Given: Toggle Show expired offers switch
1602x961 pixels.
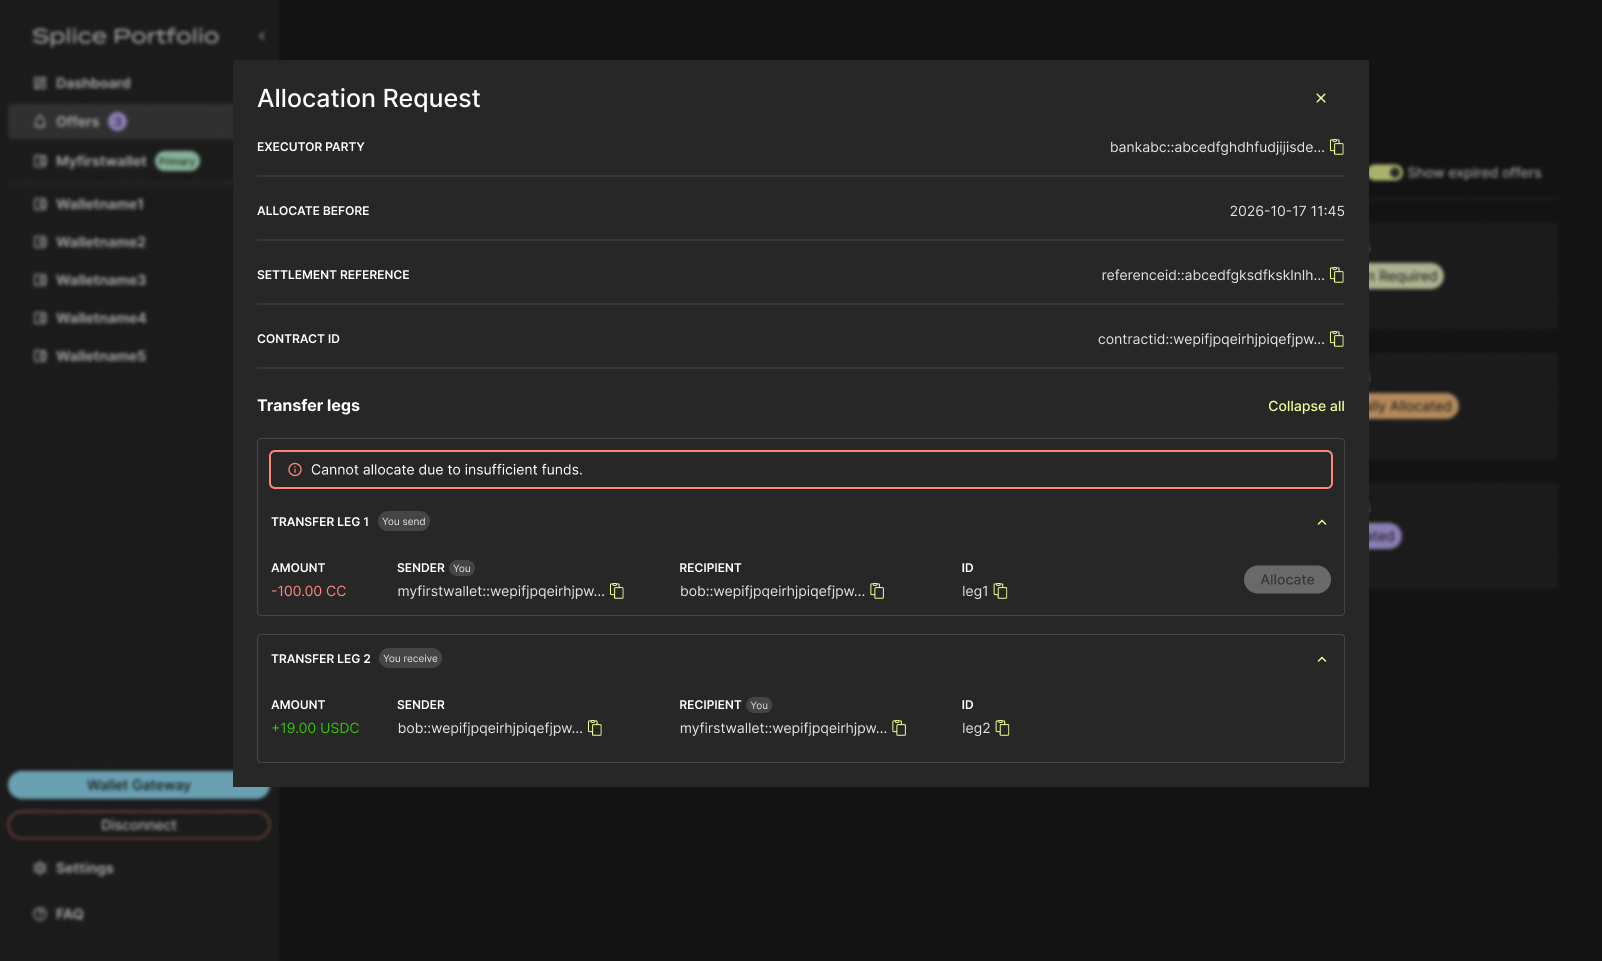Looking at the screenshot, I should click(1386, 173).
